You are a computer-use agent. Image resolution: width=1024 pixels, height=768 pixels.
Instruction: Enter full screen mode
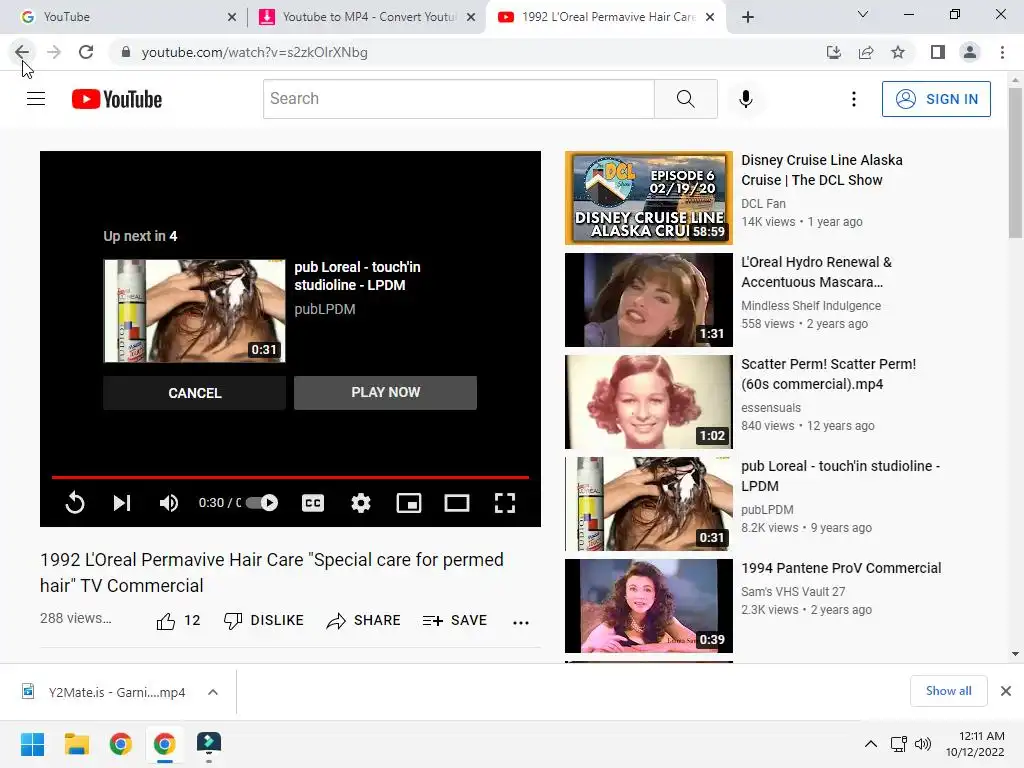pos(505,502)
